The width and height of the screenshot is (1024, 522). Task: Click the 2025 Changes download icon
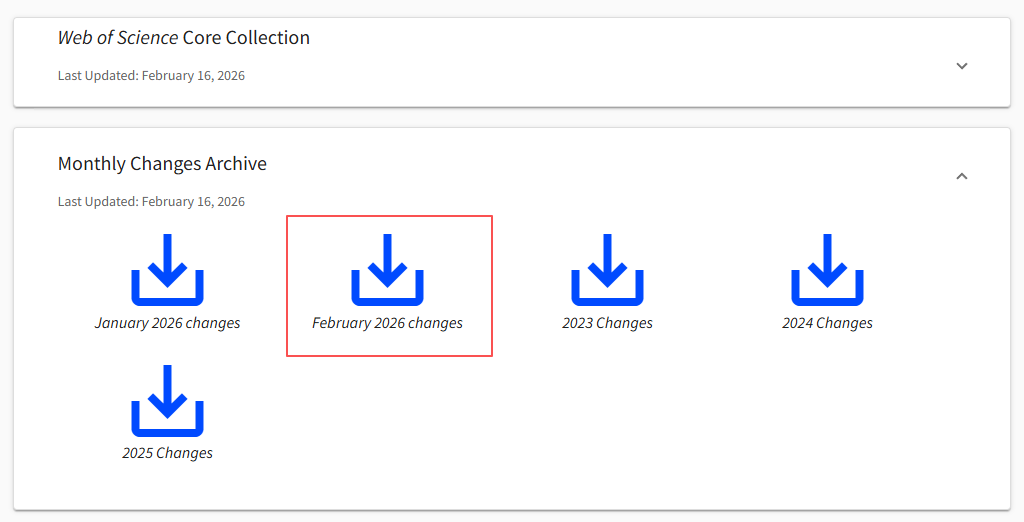click(167, 400)
